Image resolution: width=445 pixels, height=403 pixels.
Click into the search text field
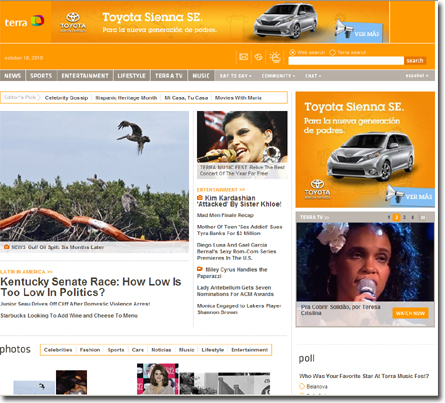pyautogui.click(x=346, y=61)
